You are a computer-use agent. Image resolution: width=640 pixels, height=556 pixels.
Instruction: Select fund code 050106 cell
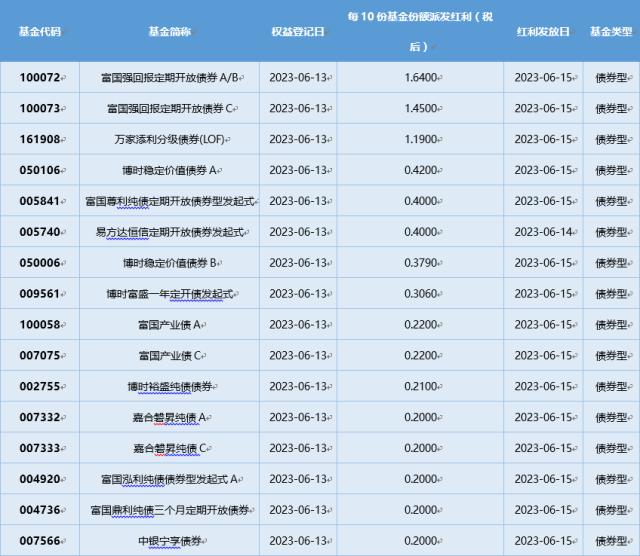pos(40,170)
